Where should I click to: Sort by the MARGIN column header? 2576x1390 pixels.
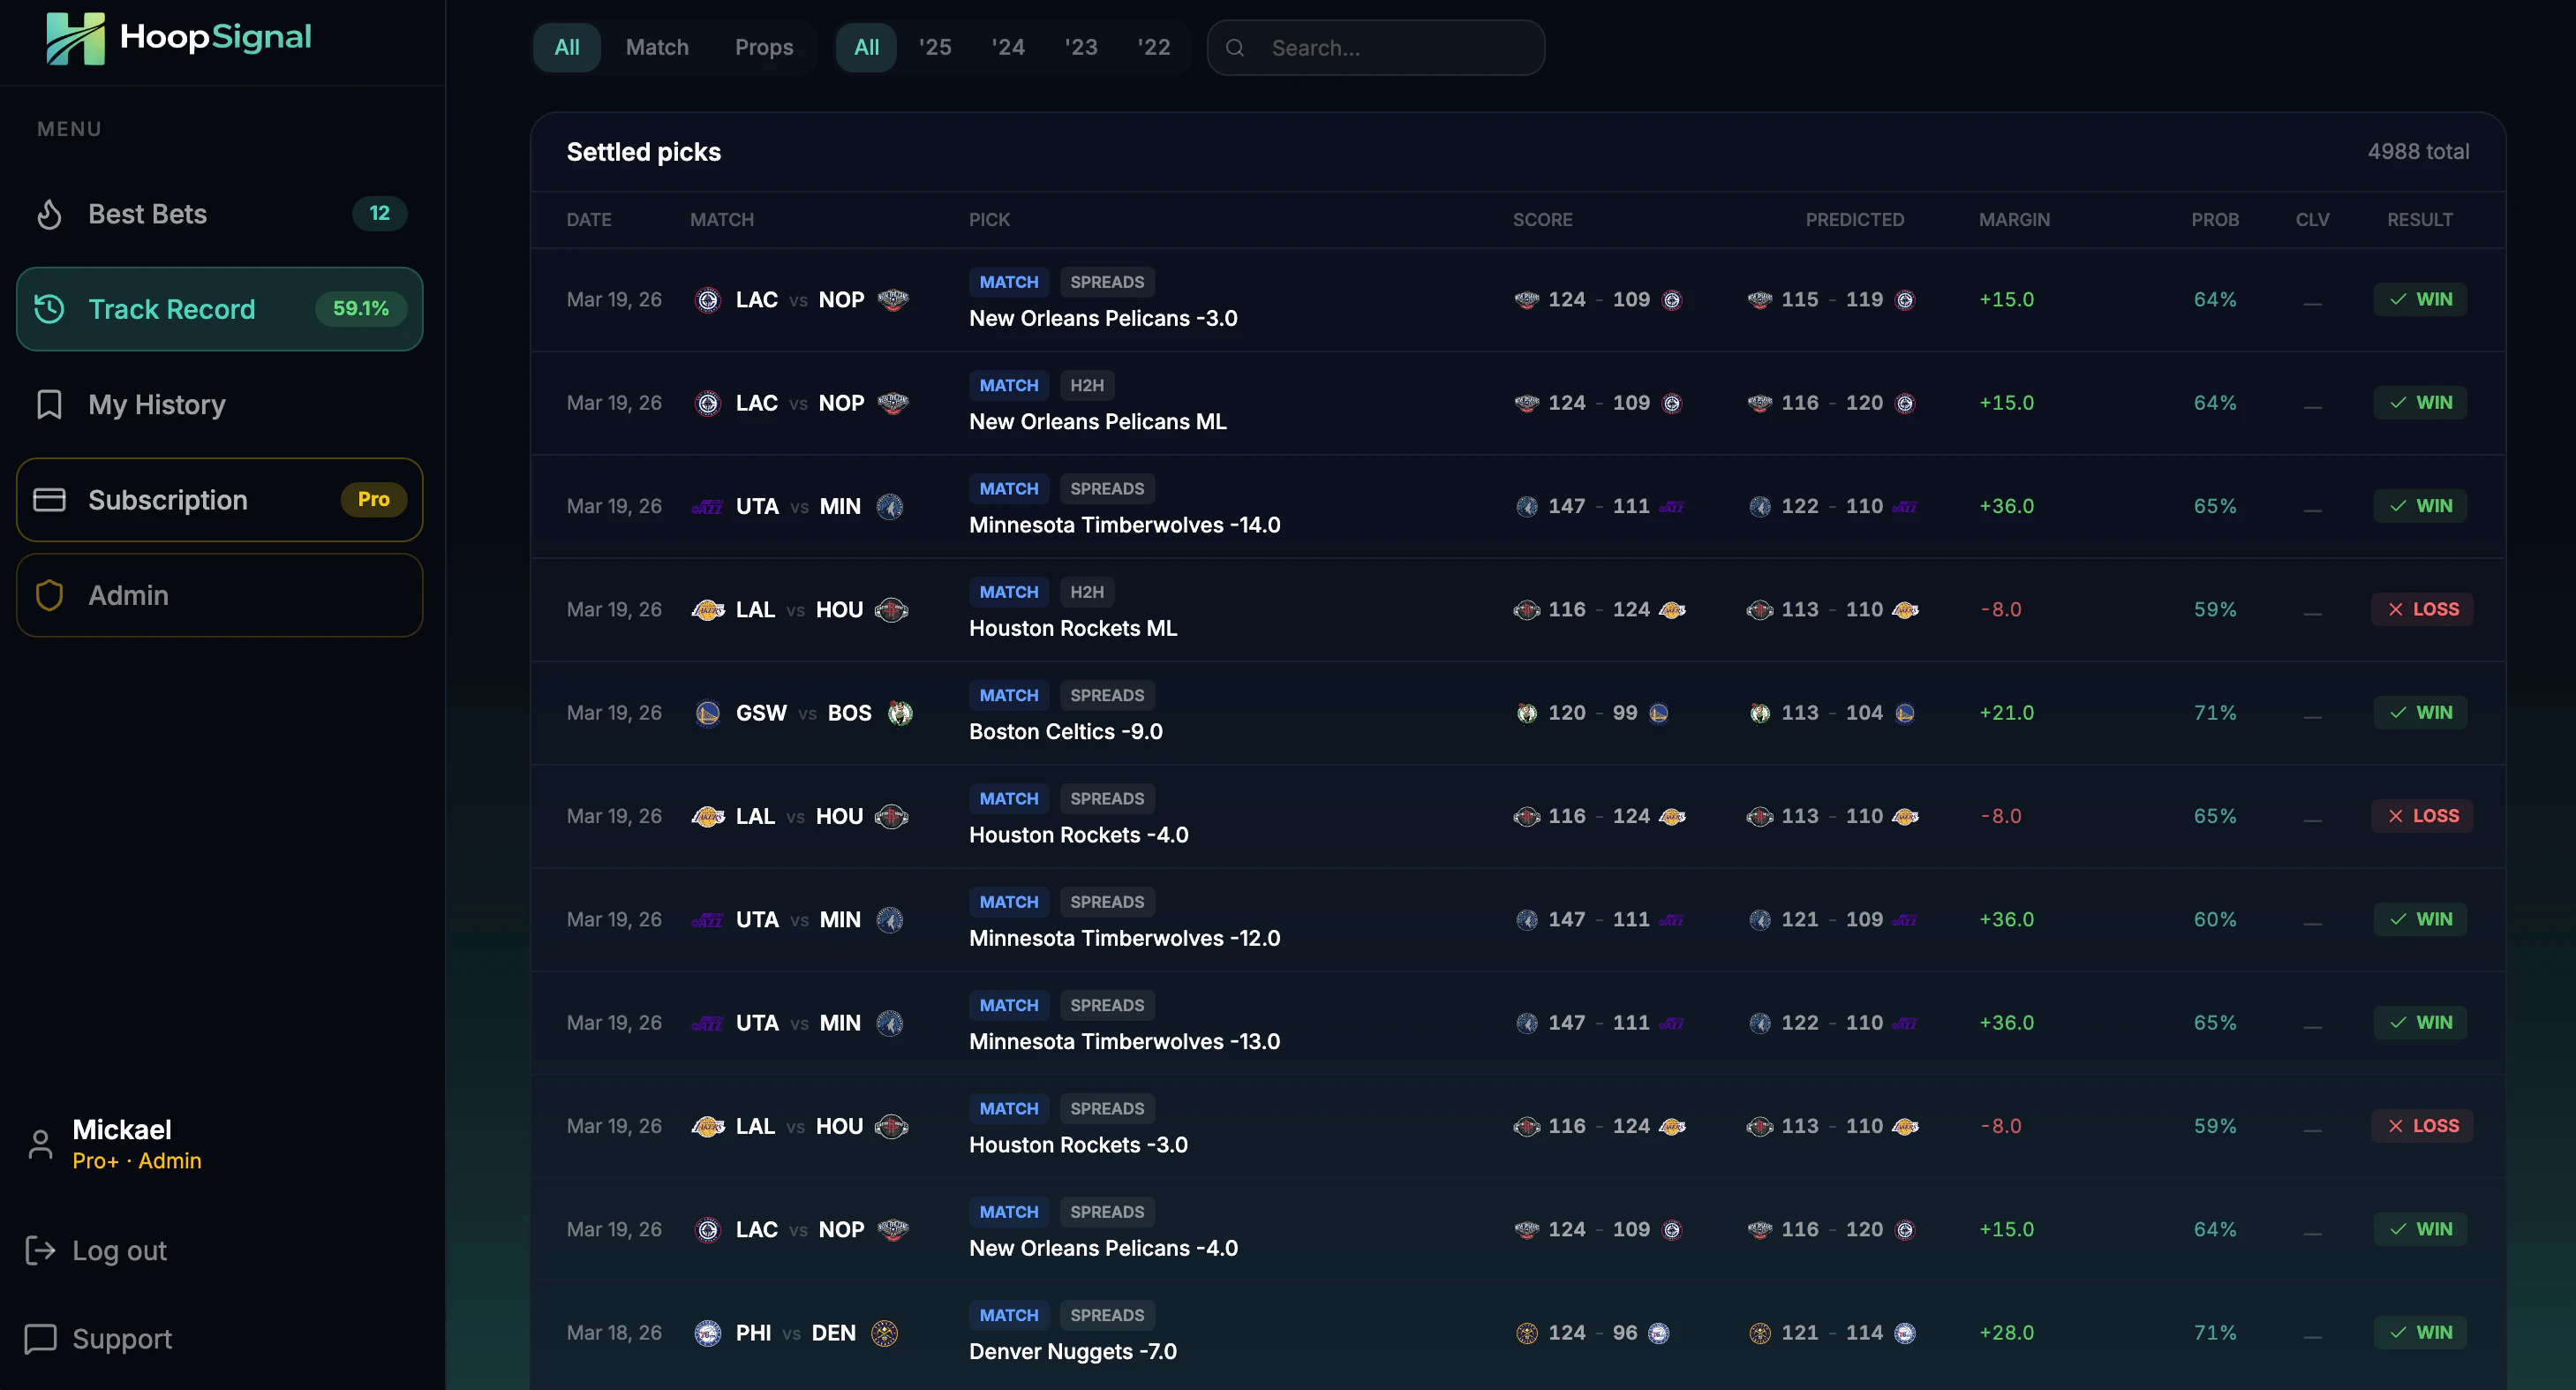click(x=2014, y=219)
